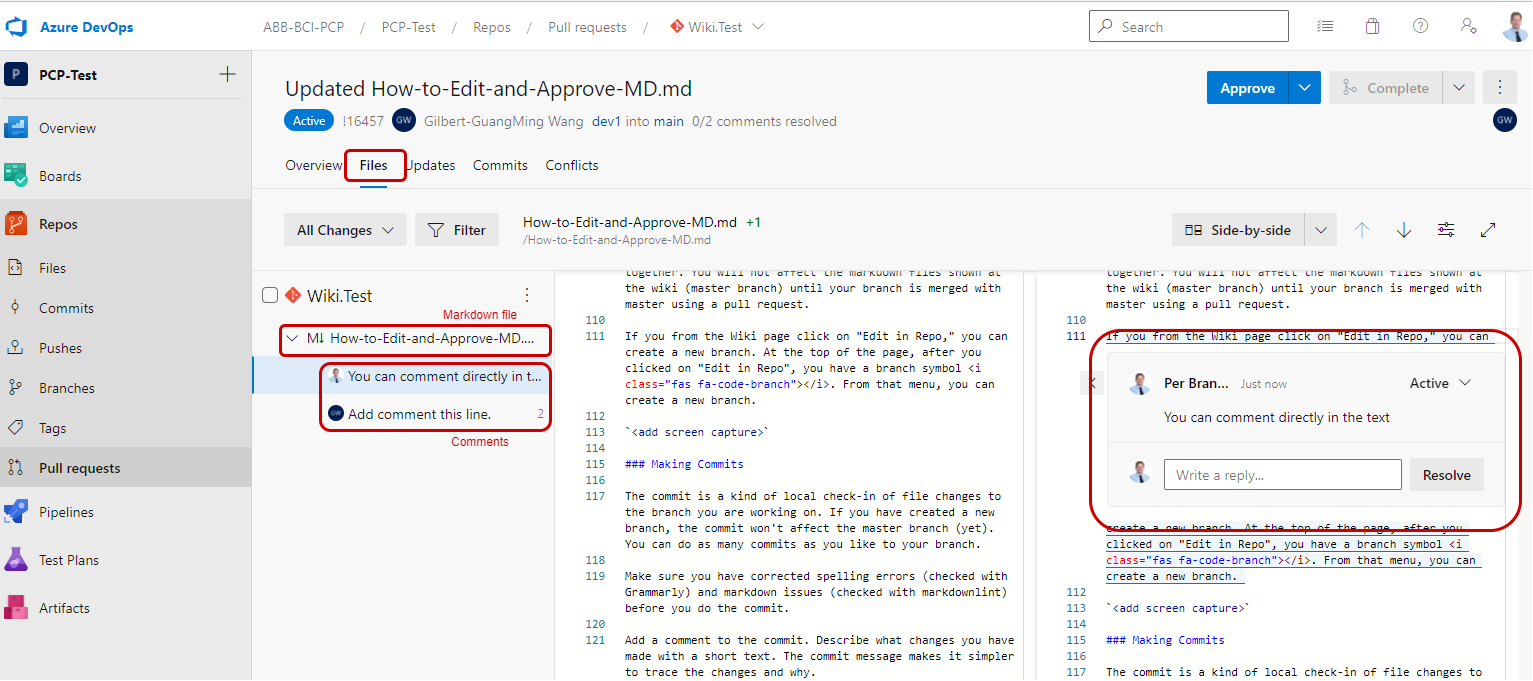Open diff view settings sliders icon

tap(1446, 230)
